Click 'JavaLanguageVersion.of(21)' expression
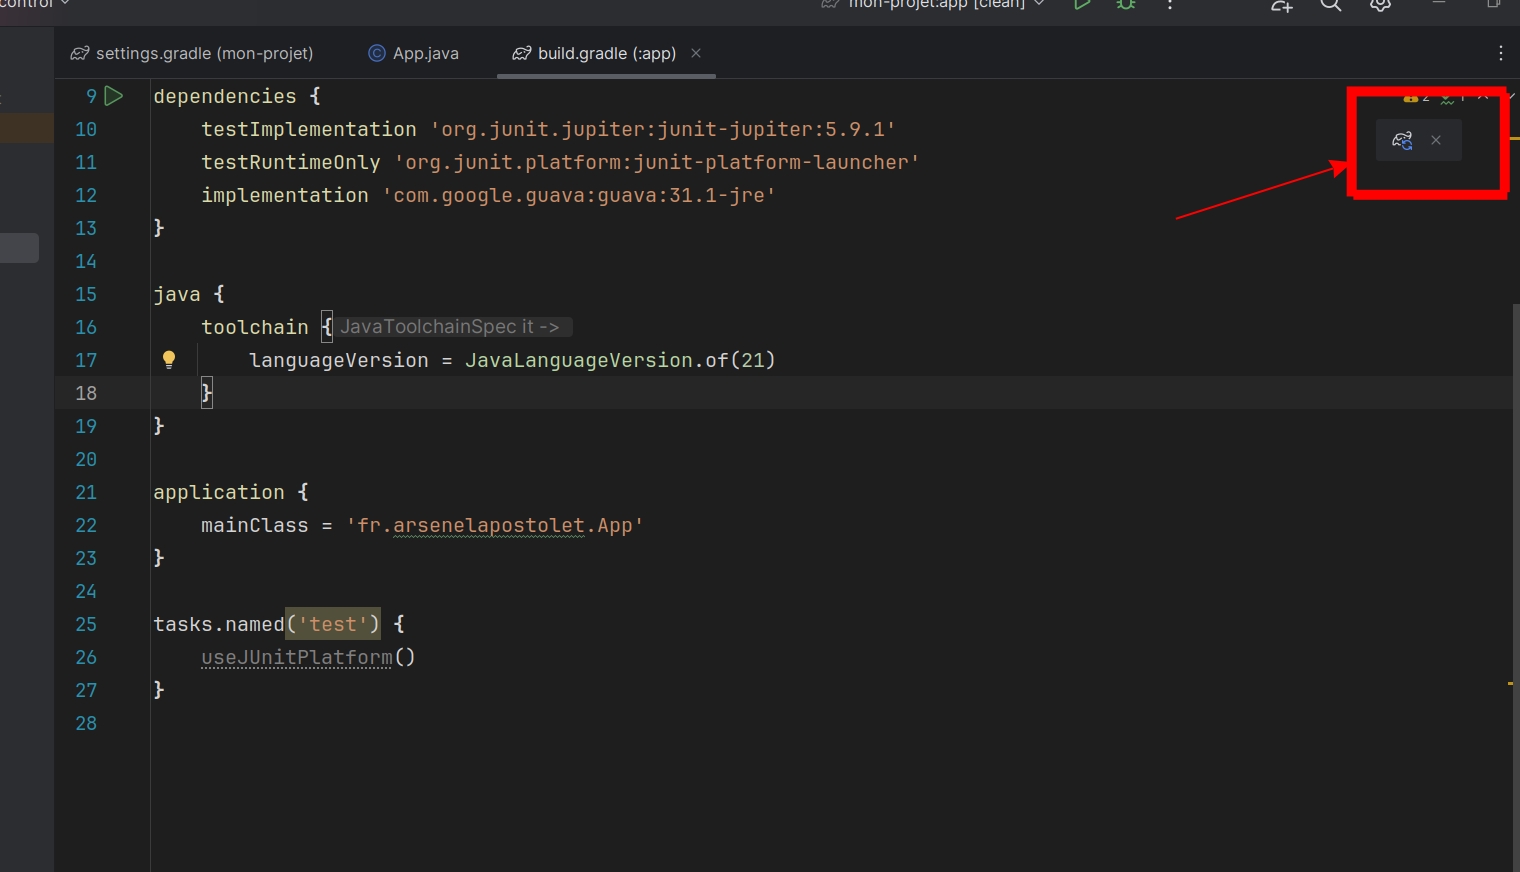This screenshot has height=872, width=1520. coord(620,360)
